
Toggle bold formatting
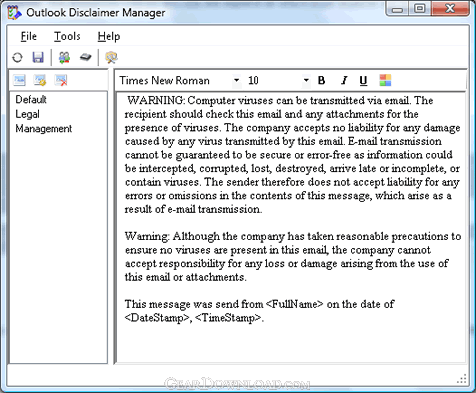[x=321, y=80]
